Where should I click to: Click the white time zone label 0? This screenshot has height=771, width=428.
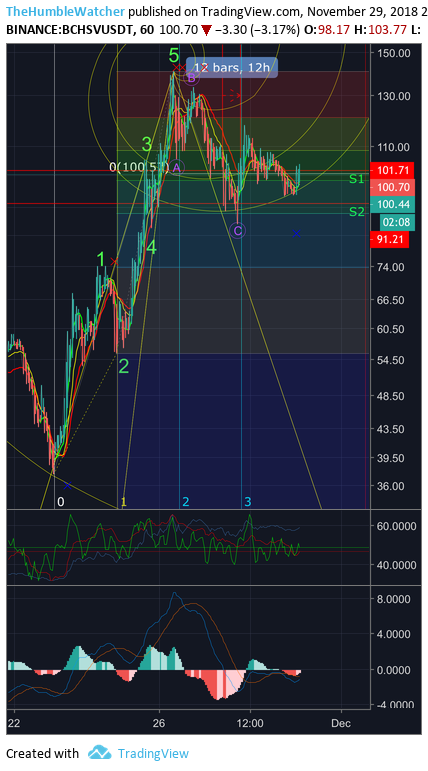coord(61,502)
